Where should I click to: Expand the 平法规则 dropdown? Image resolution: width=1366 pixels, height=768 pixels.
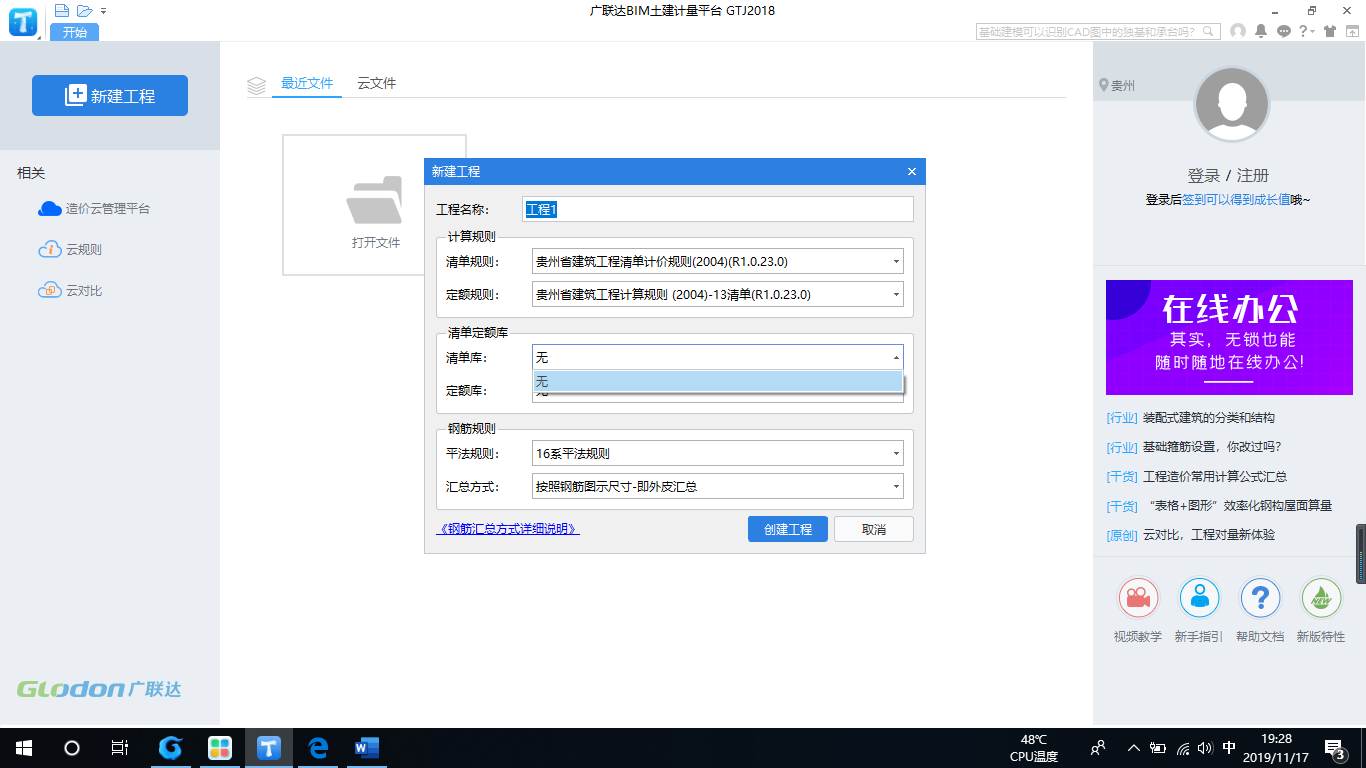(x=895, y=454)
